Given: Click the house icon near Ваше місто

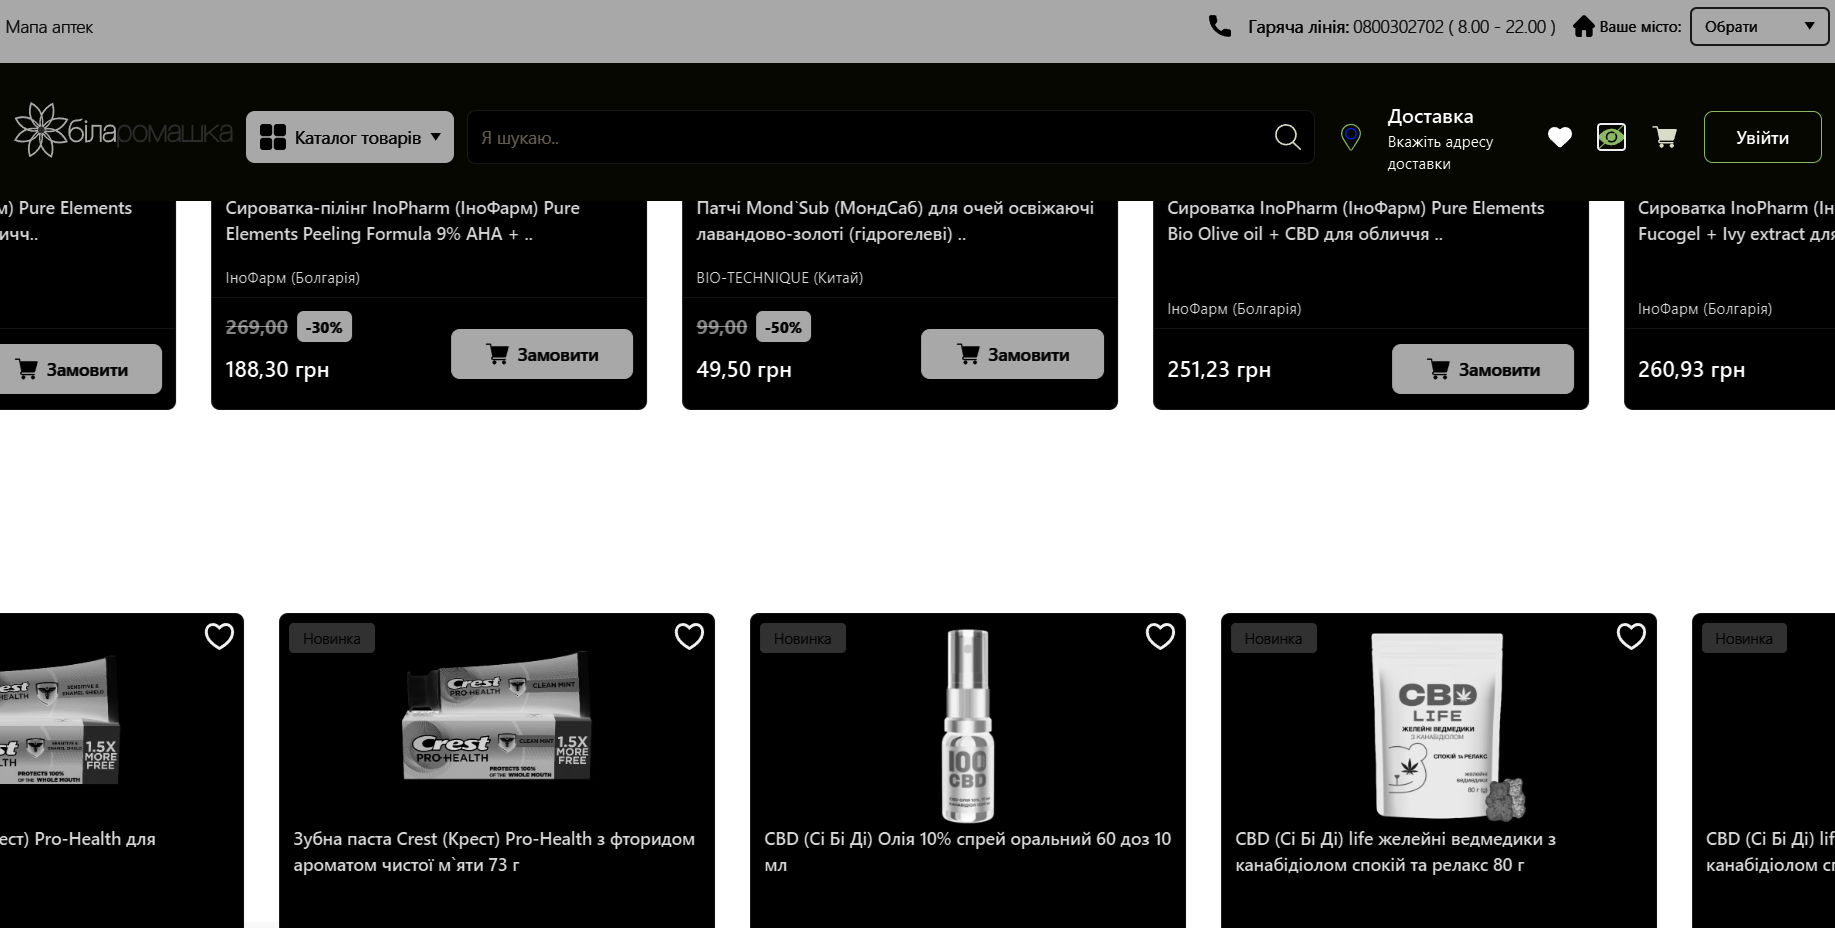Looking at the screenshot, I should [1583, 26].
